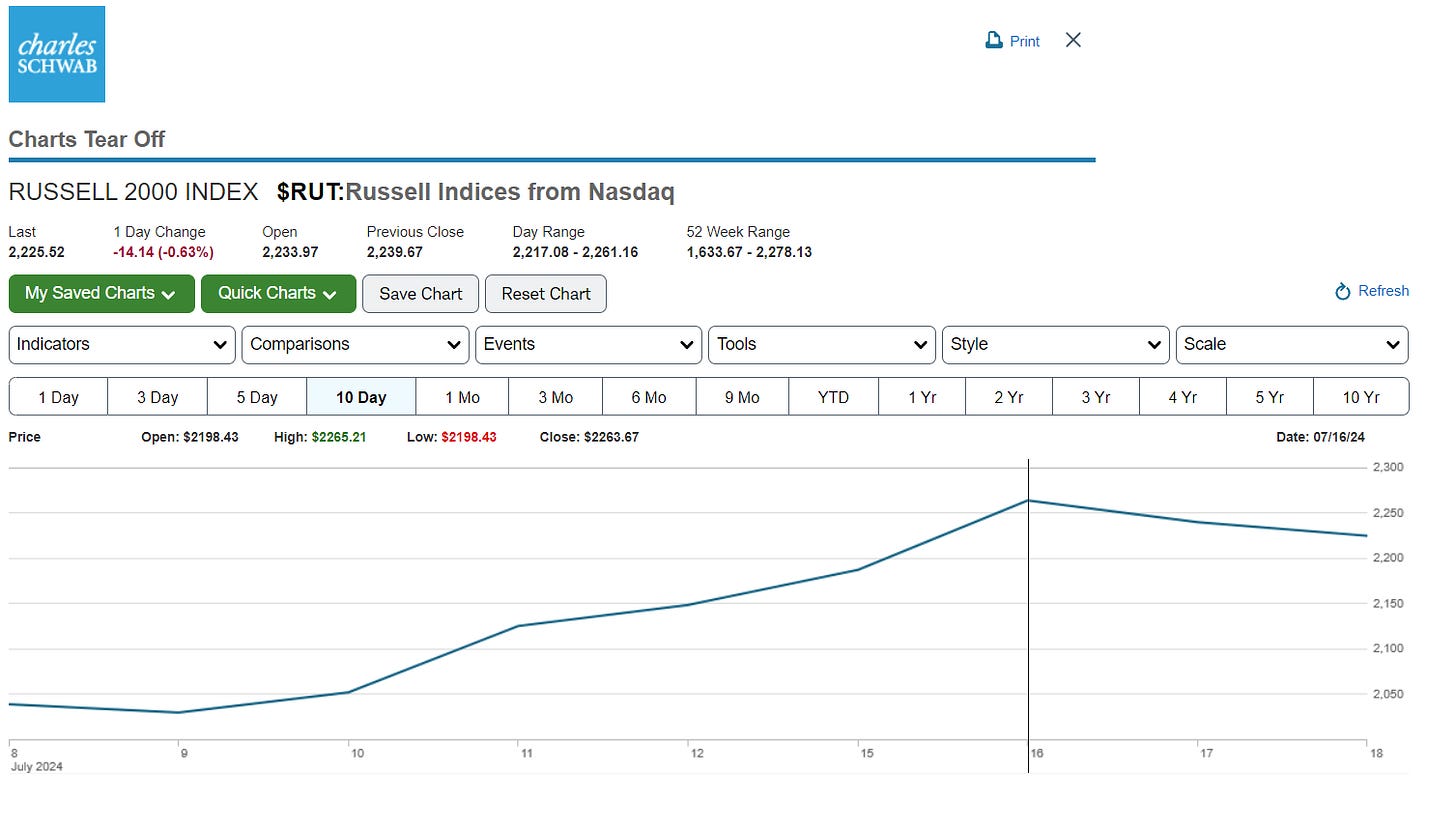Image resolution: width=1456 pixels, height=833 pixels.
Task: Click the RUSSELL 2000 INDEX title
Action: pyautogui.click(x=133, y=191)
